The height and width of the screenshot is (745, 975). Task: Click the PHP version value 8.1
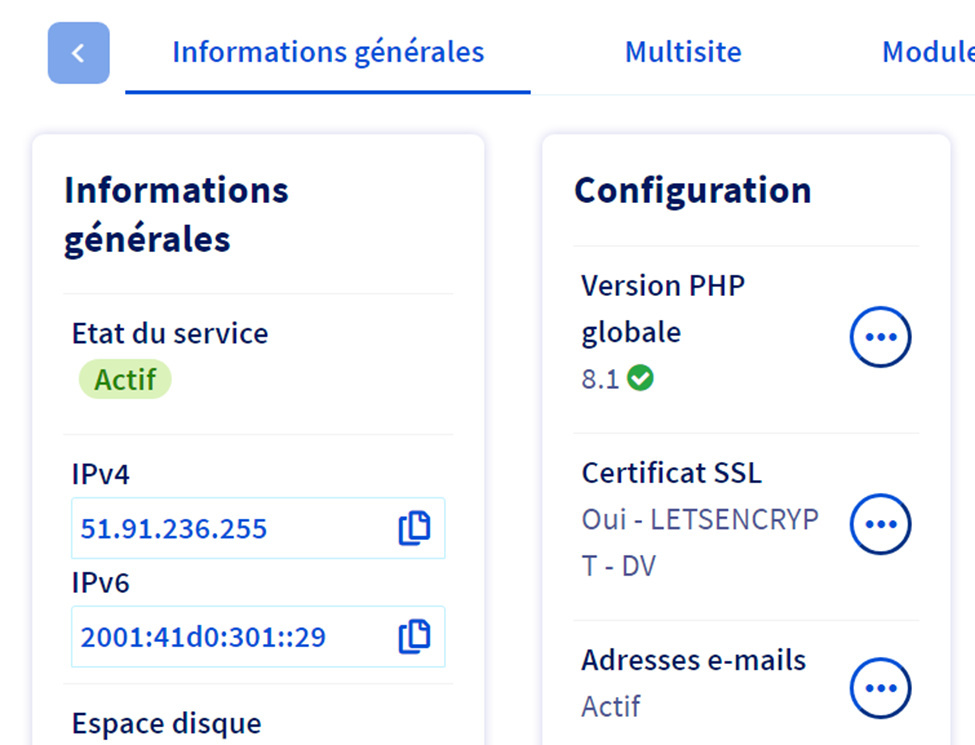tap(600, 380)
